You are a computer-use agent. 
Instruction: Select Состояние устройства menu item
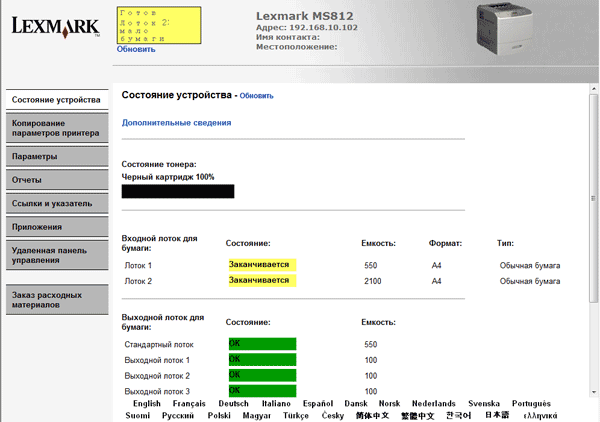[57, 100]
